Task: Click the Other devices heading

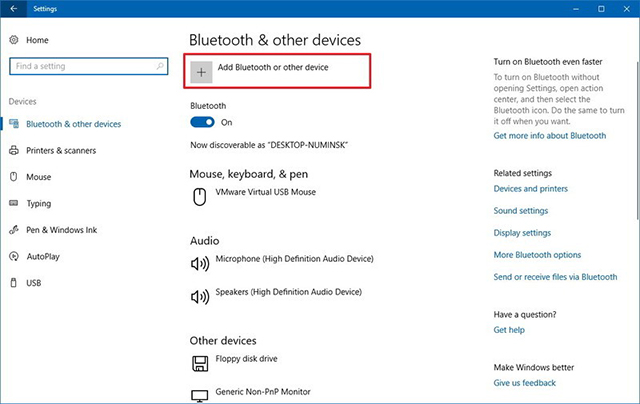Action: [x=223, y=341]
